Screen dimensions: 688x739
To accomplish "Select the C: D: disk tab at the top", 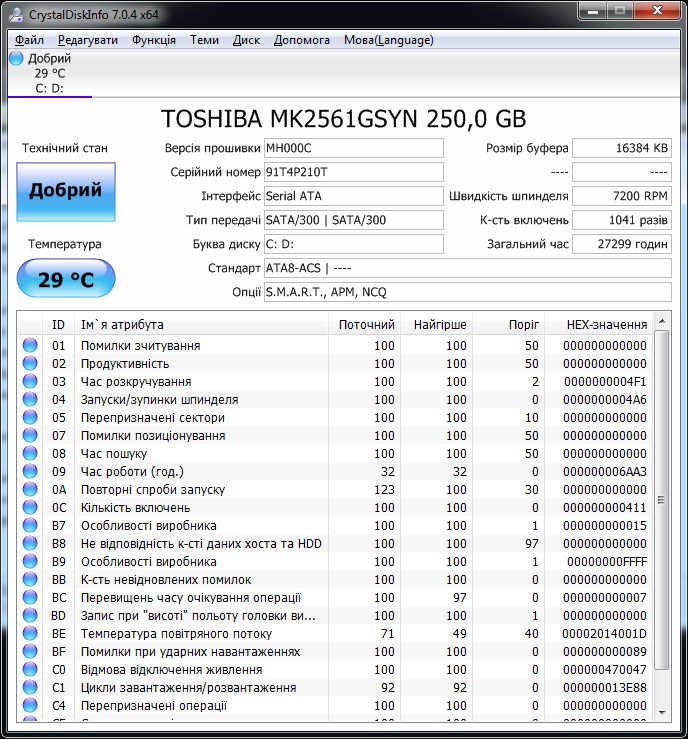I will pos(49,73).
